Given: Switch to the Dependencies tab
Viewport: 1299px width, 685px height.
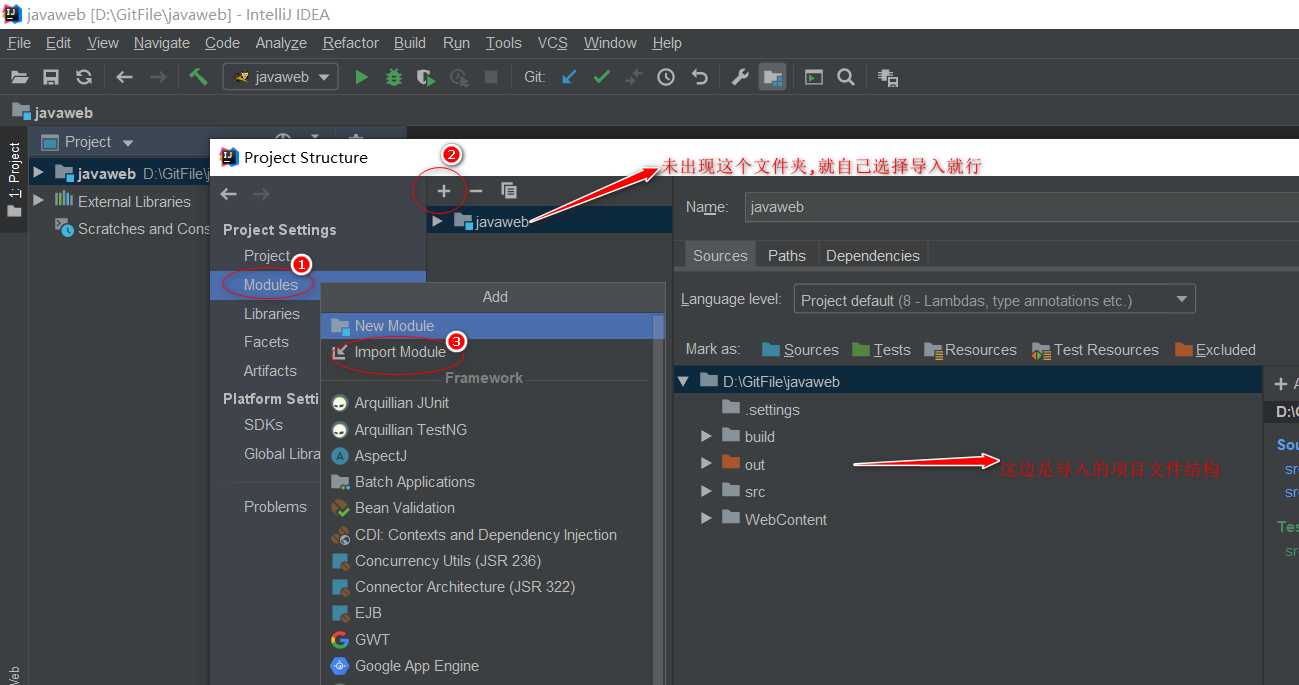Looking at the screenshot, I should 873,255.
